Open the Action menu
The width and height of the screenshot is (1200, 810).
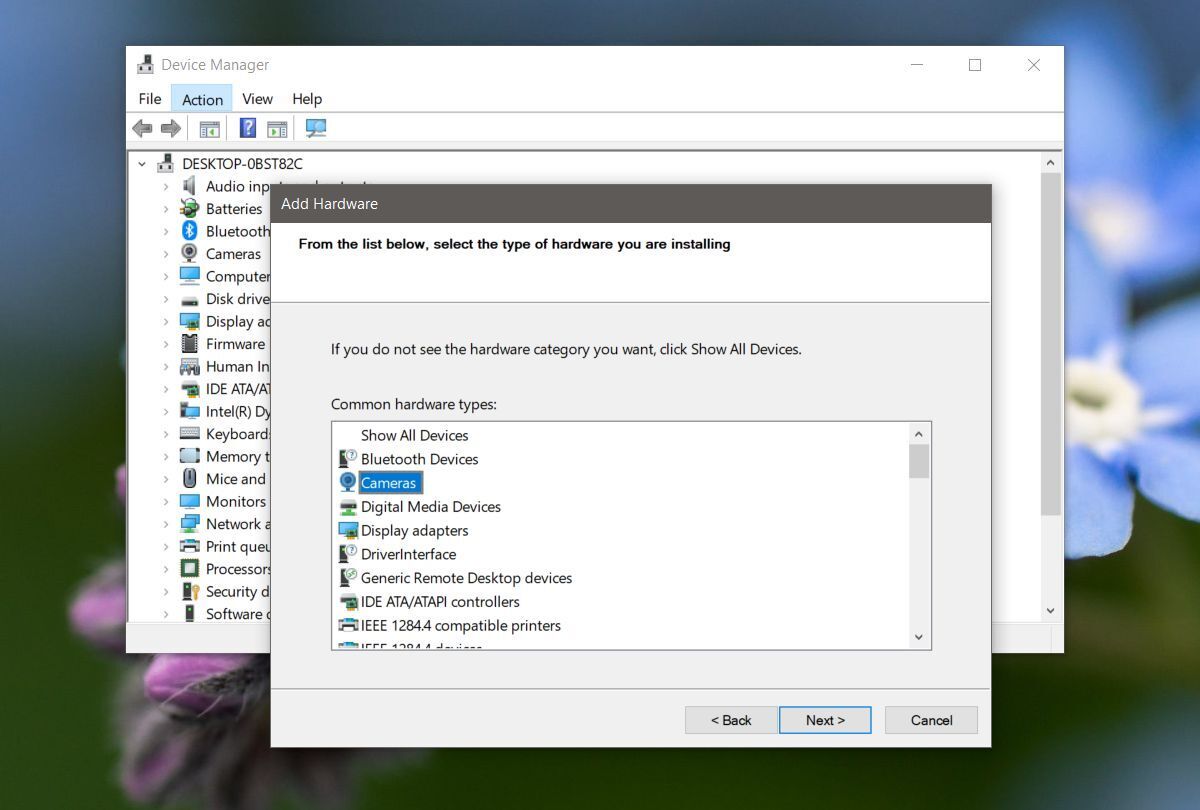(201, 98)
